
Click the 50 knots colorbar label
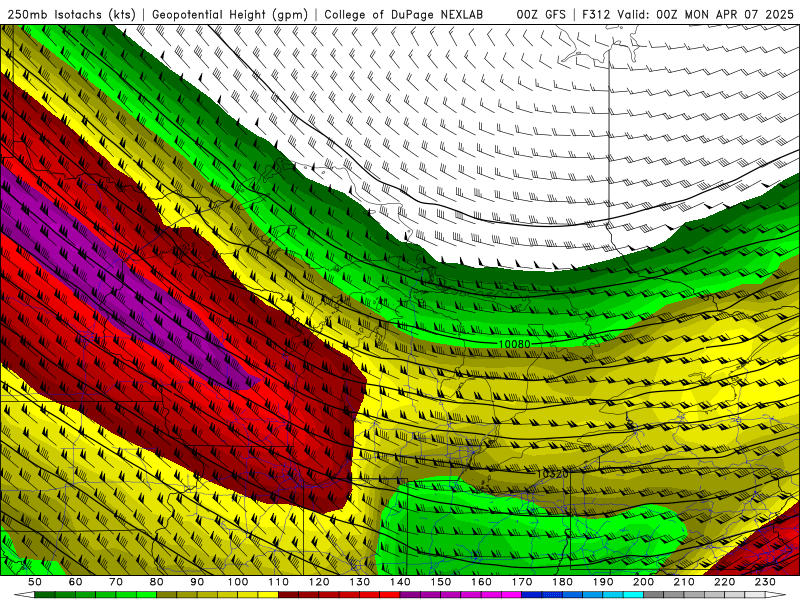(x=35, y=581)
